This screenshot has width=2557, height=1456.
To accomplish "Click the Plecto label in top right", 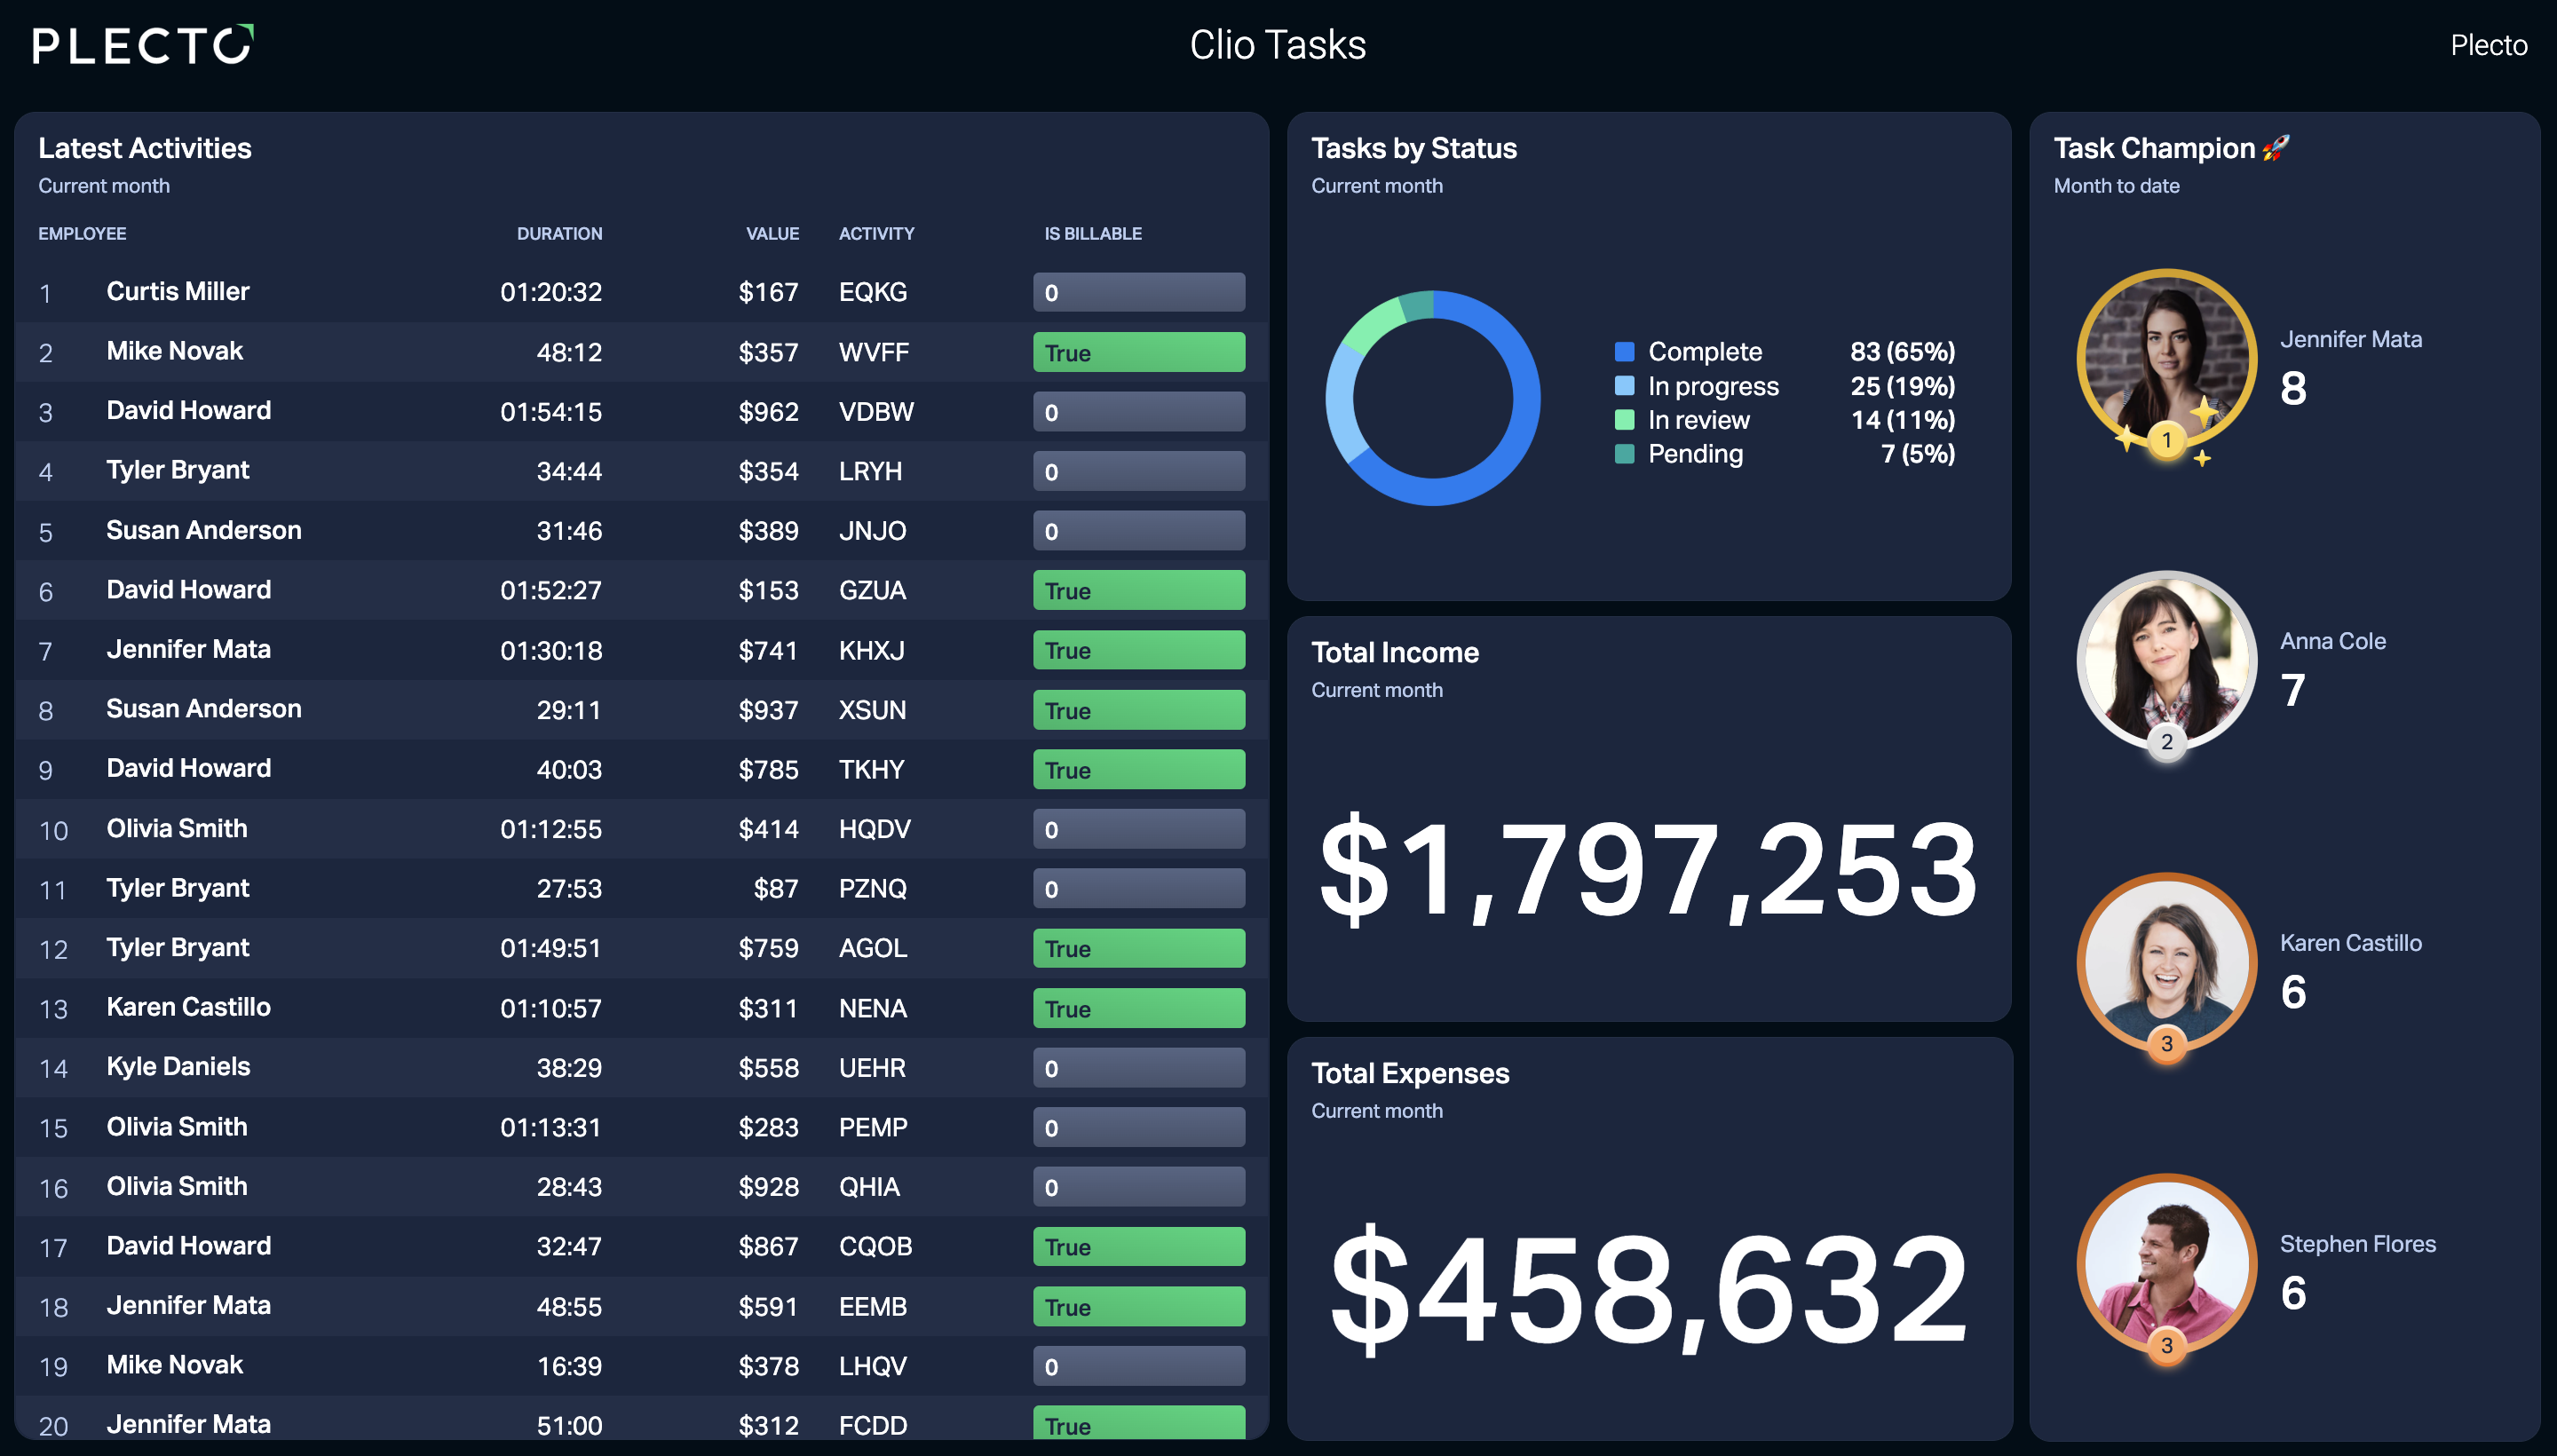I will 2488,45.
